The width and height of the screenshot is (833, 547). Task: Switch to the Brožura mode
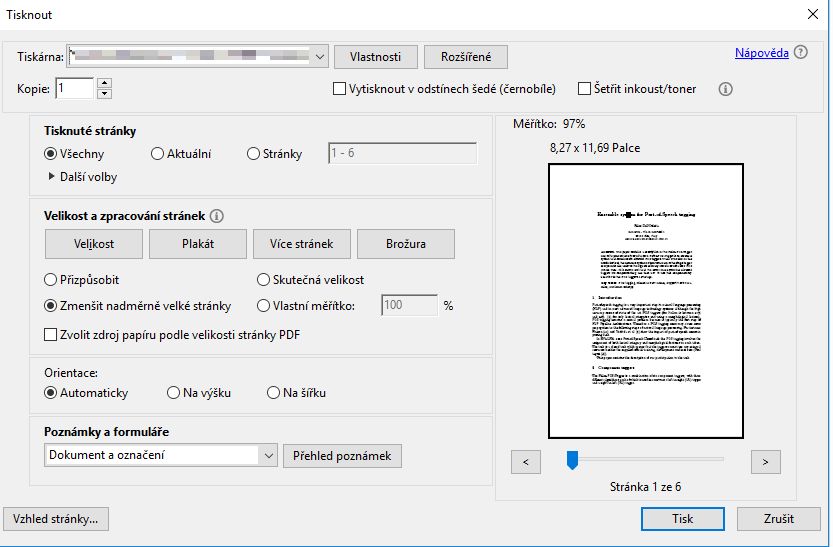coord(406,244)
